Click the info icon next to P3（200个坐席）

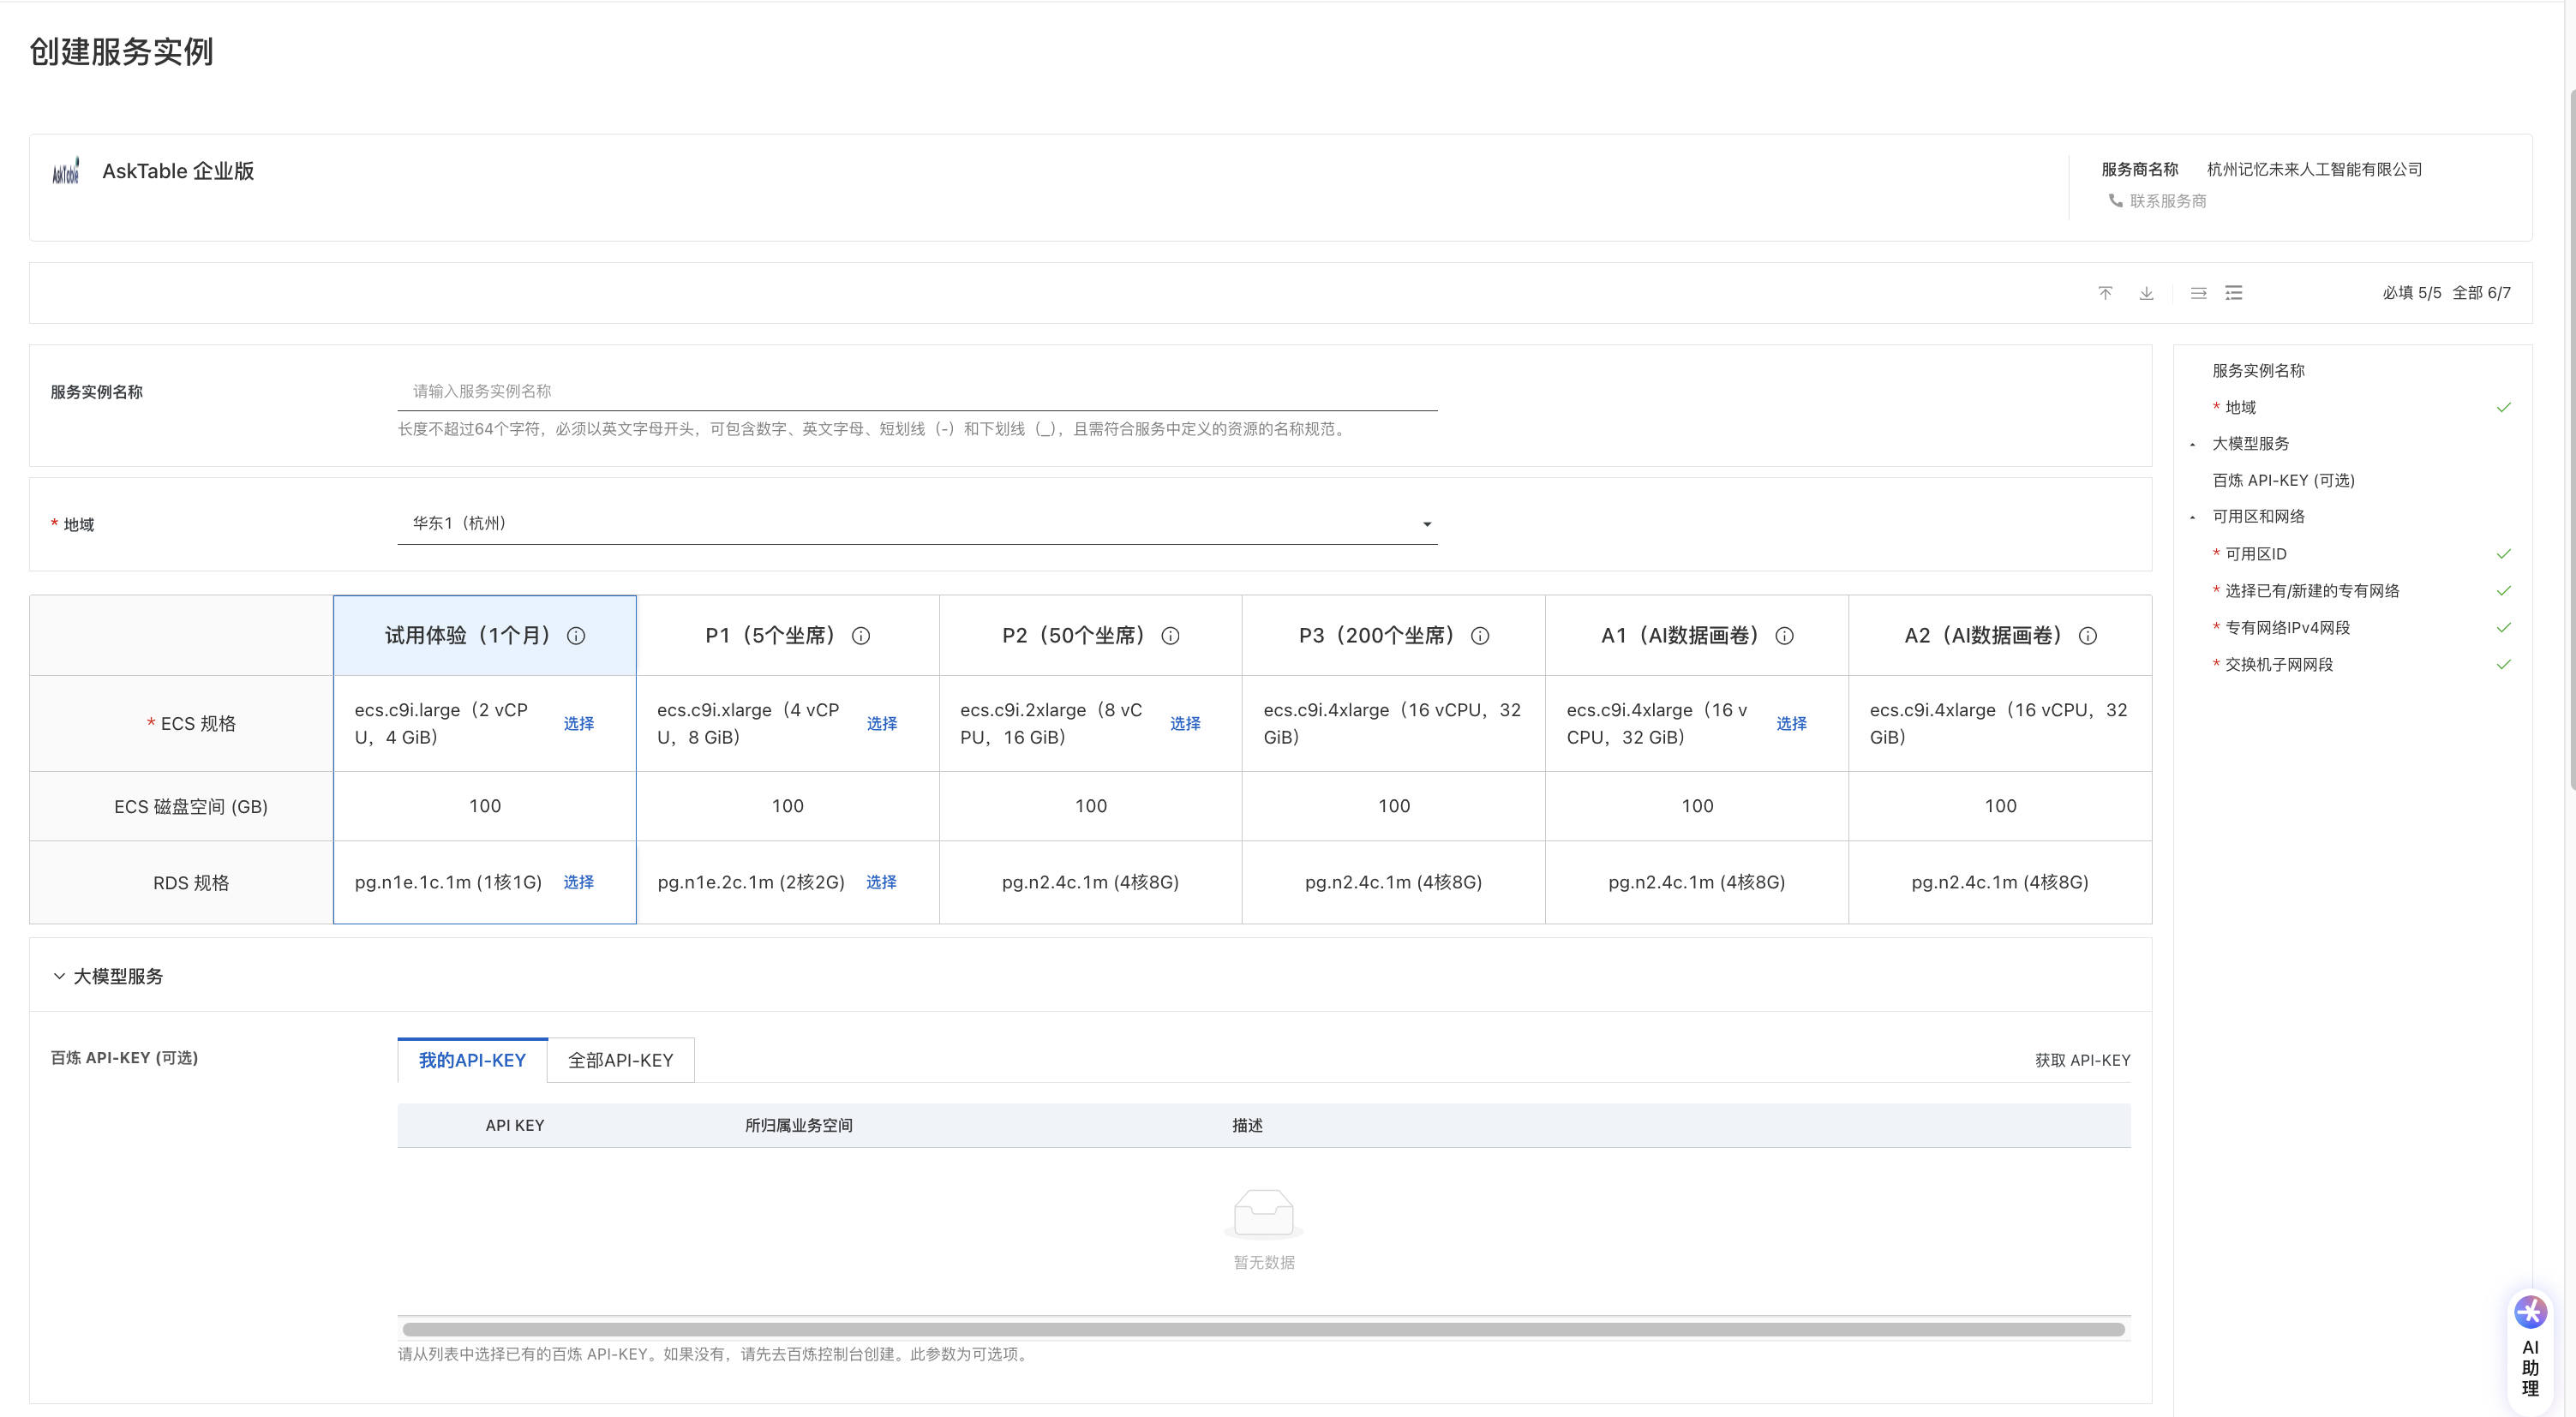point(1480,636)
